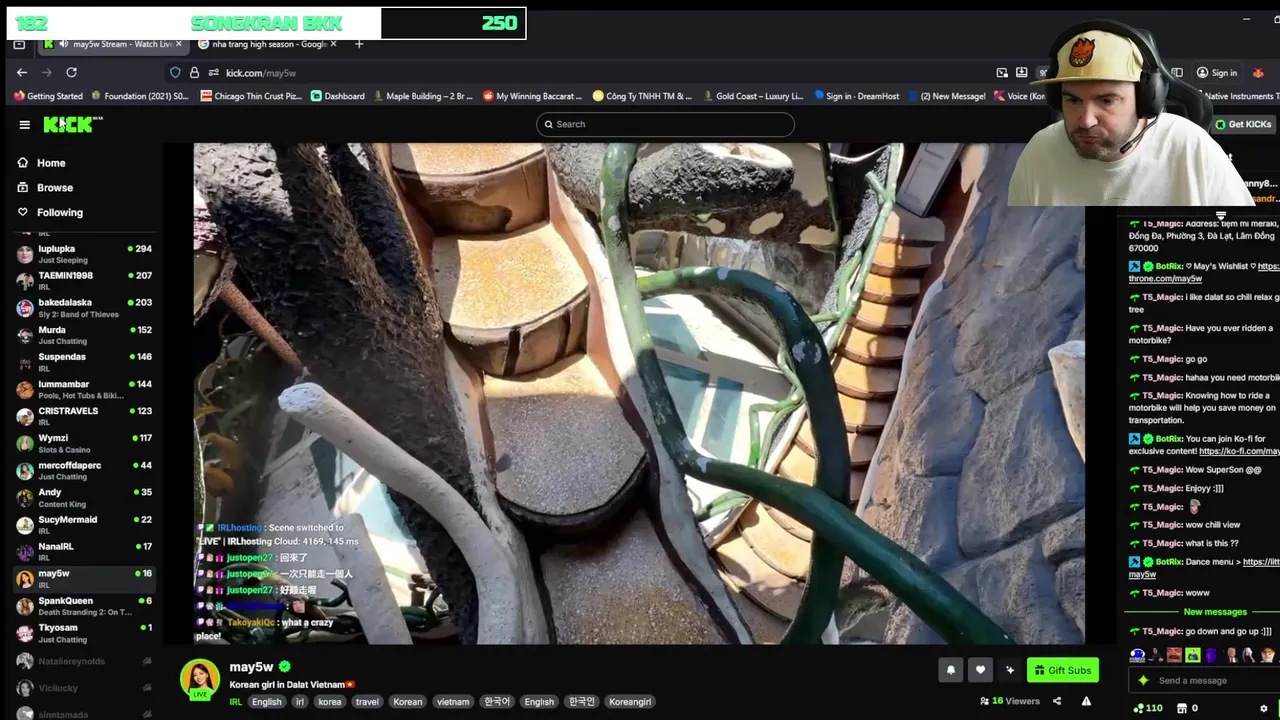Open the Getting Started bookmark
Viewport: 1280px width, 720px height.
[48, 96]
